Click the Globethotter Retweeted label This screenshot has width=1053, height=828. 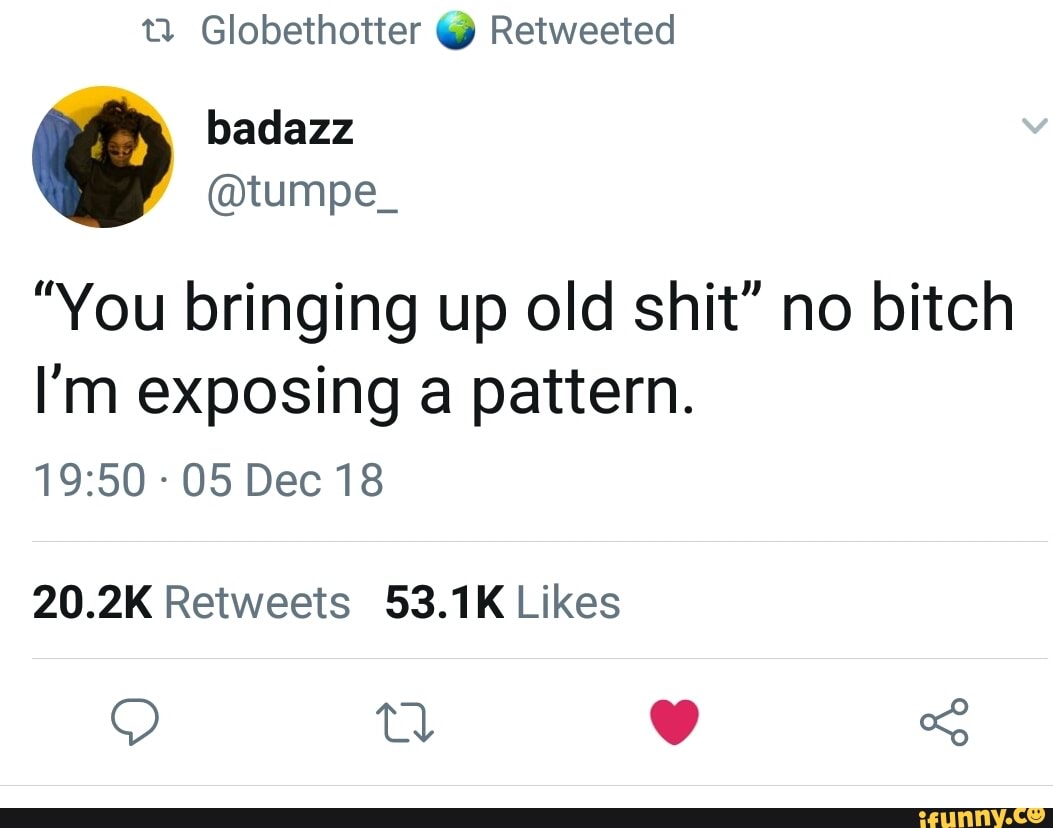[438, 31]
